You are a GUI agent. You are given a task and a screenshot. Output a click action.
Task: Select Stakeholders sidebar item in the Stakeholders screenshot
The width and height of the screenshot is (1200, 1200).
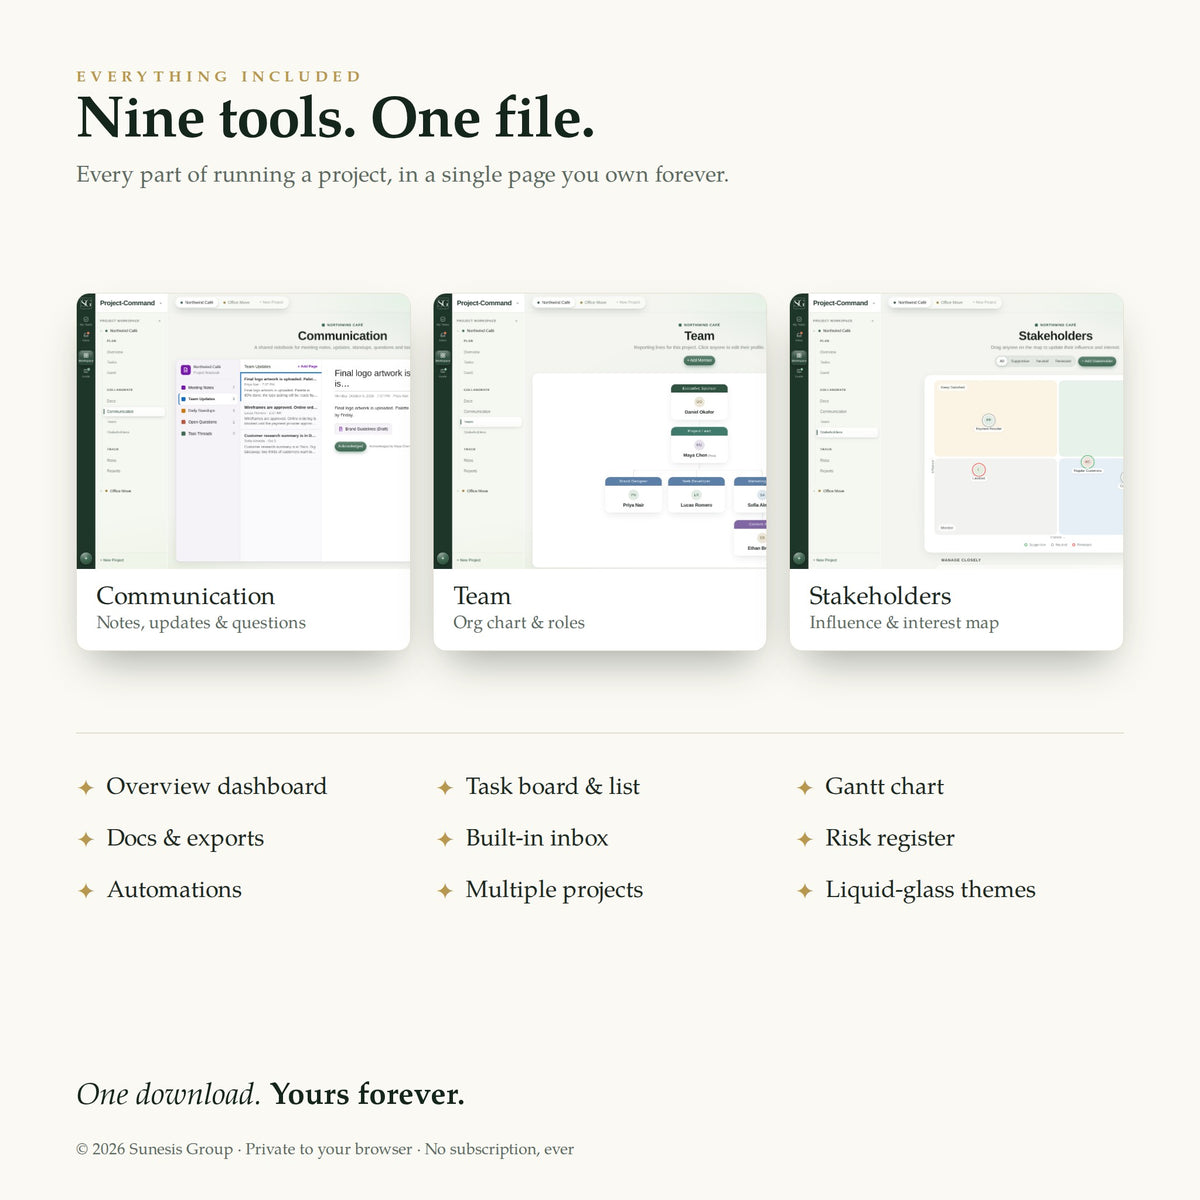point(847,432)
